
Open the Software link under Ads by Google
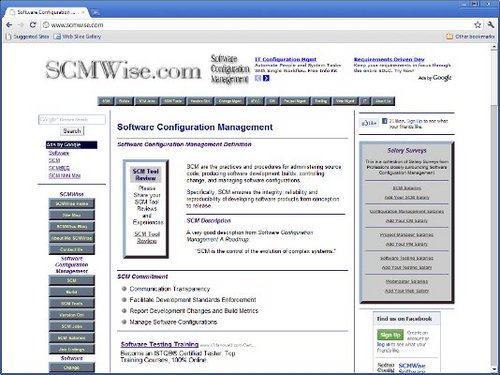coord(59,153)
